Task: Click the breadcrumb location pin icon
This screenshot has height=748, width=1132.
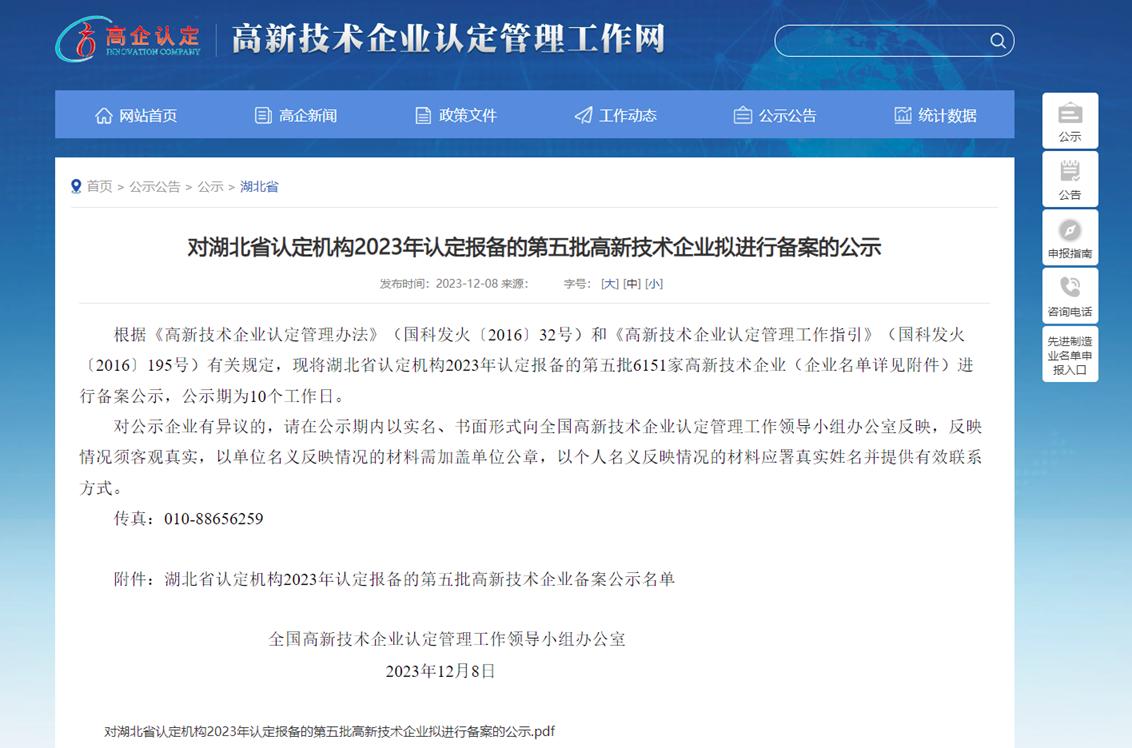Action: pos(75,185)
